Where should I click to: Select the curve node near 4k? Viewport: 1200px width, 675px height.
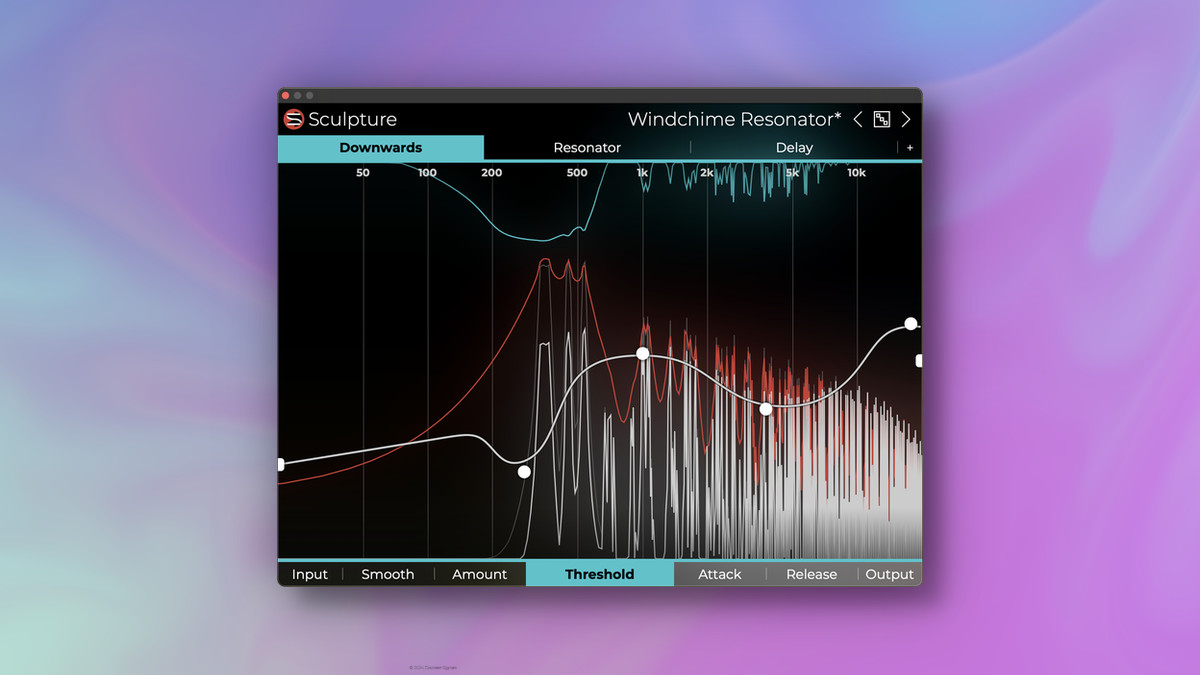(766, 408)
